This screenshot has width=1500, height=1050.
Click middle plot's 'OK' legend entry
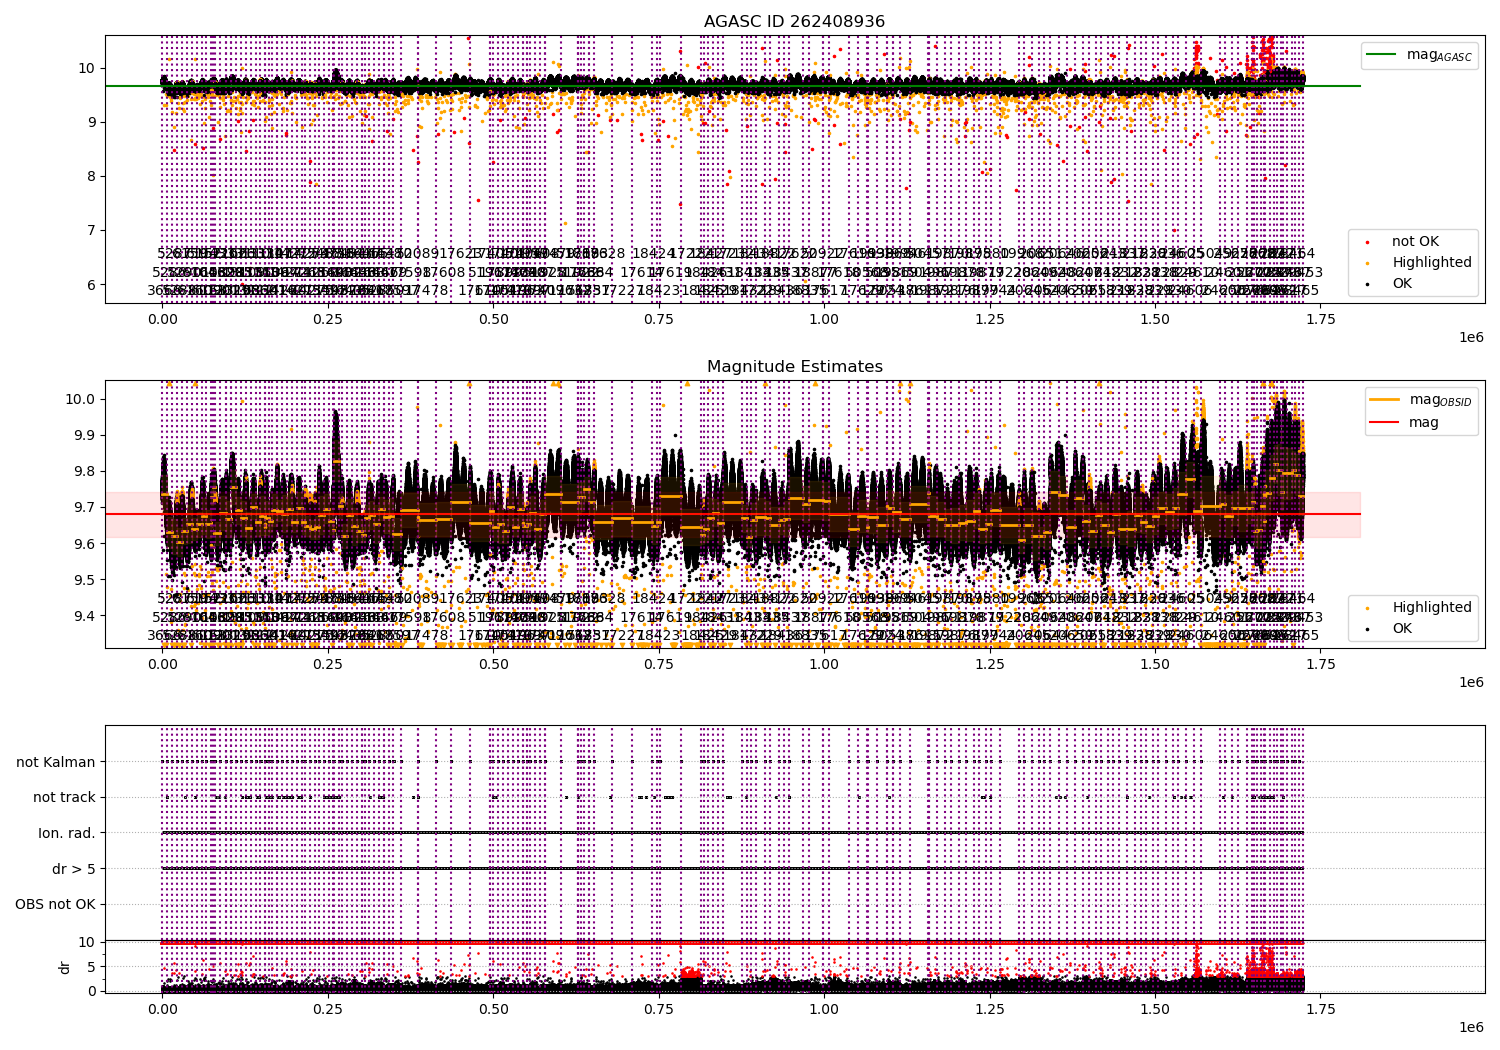click(x=1402, y=628)
